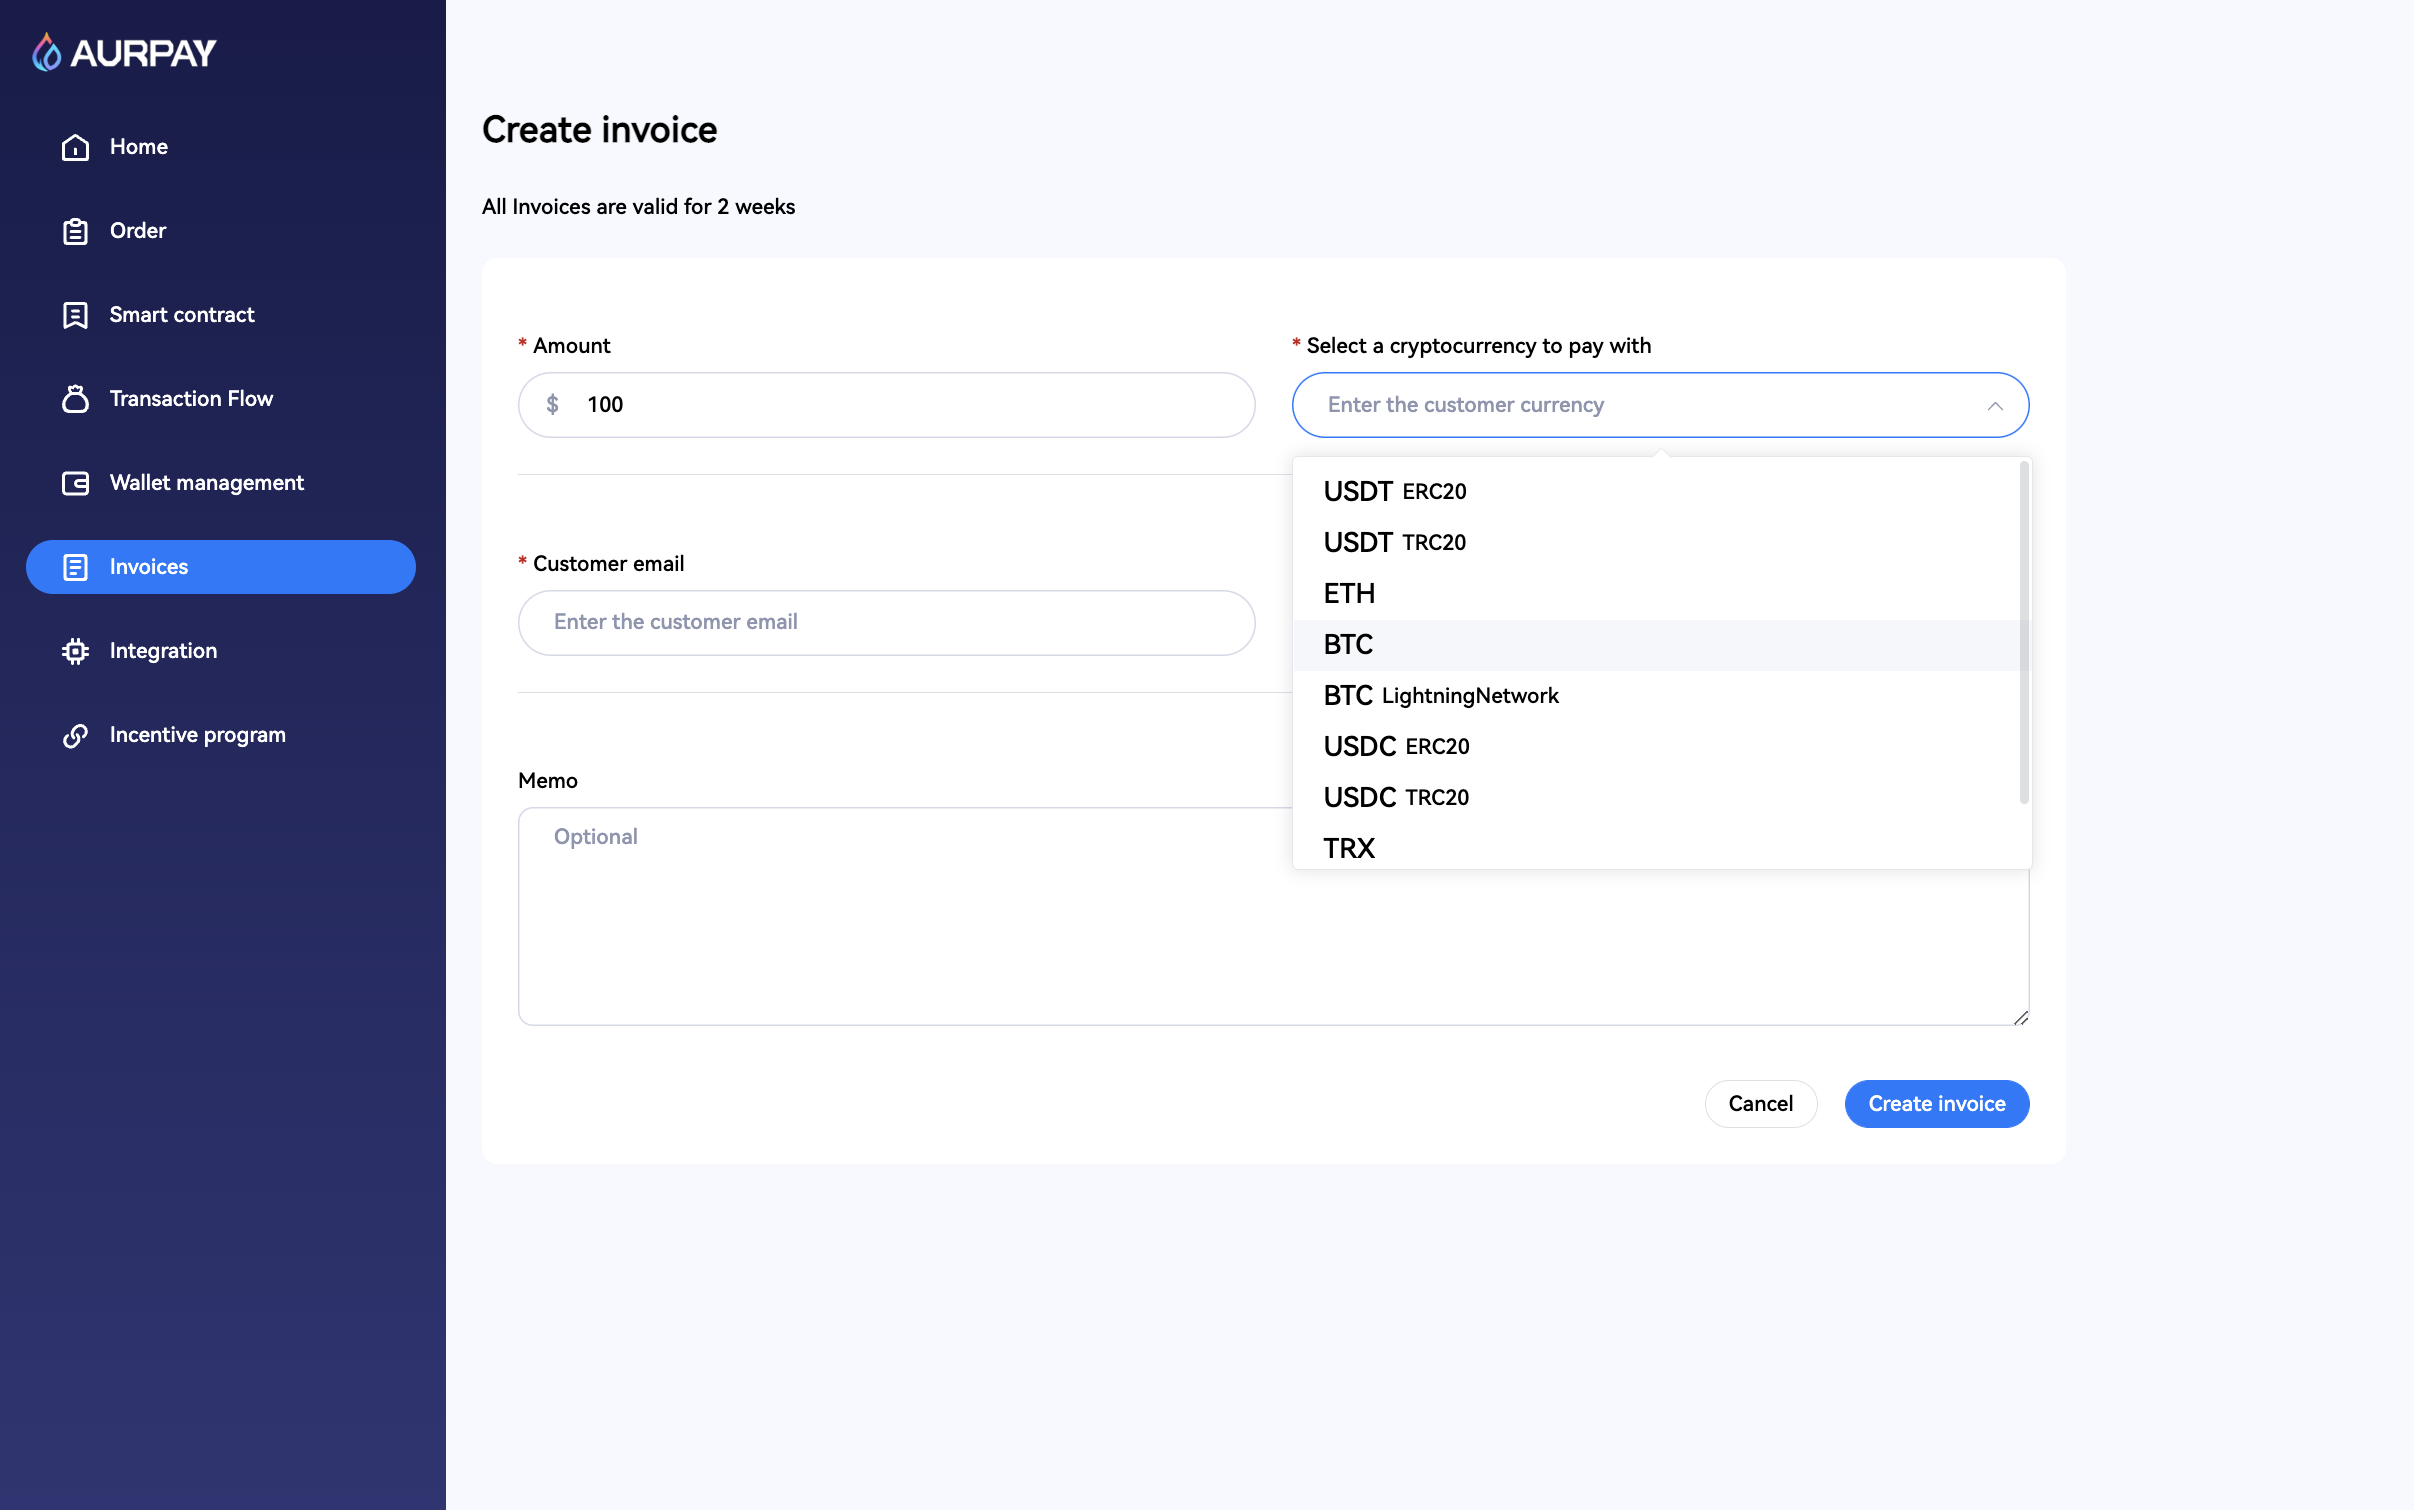Click the Wallet management wallet icon
2414x1510 pixels.
click(x=75, y=483)
